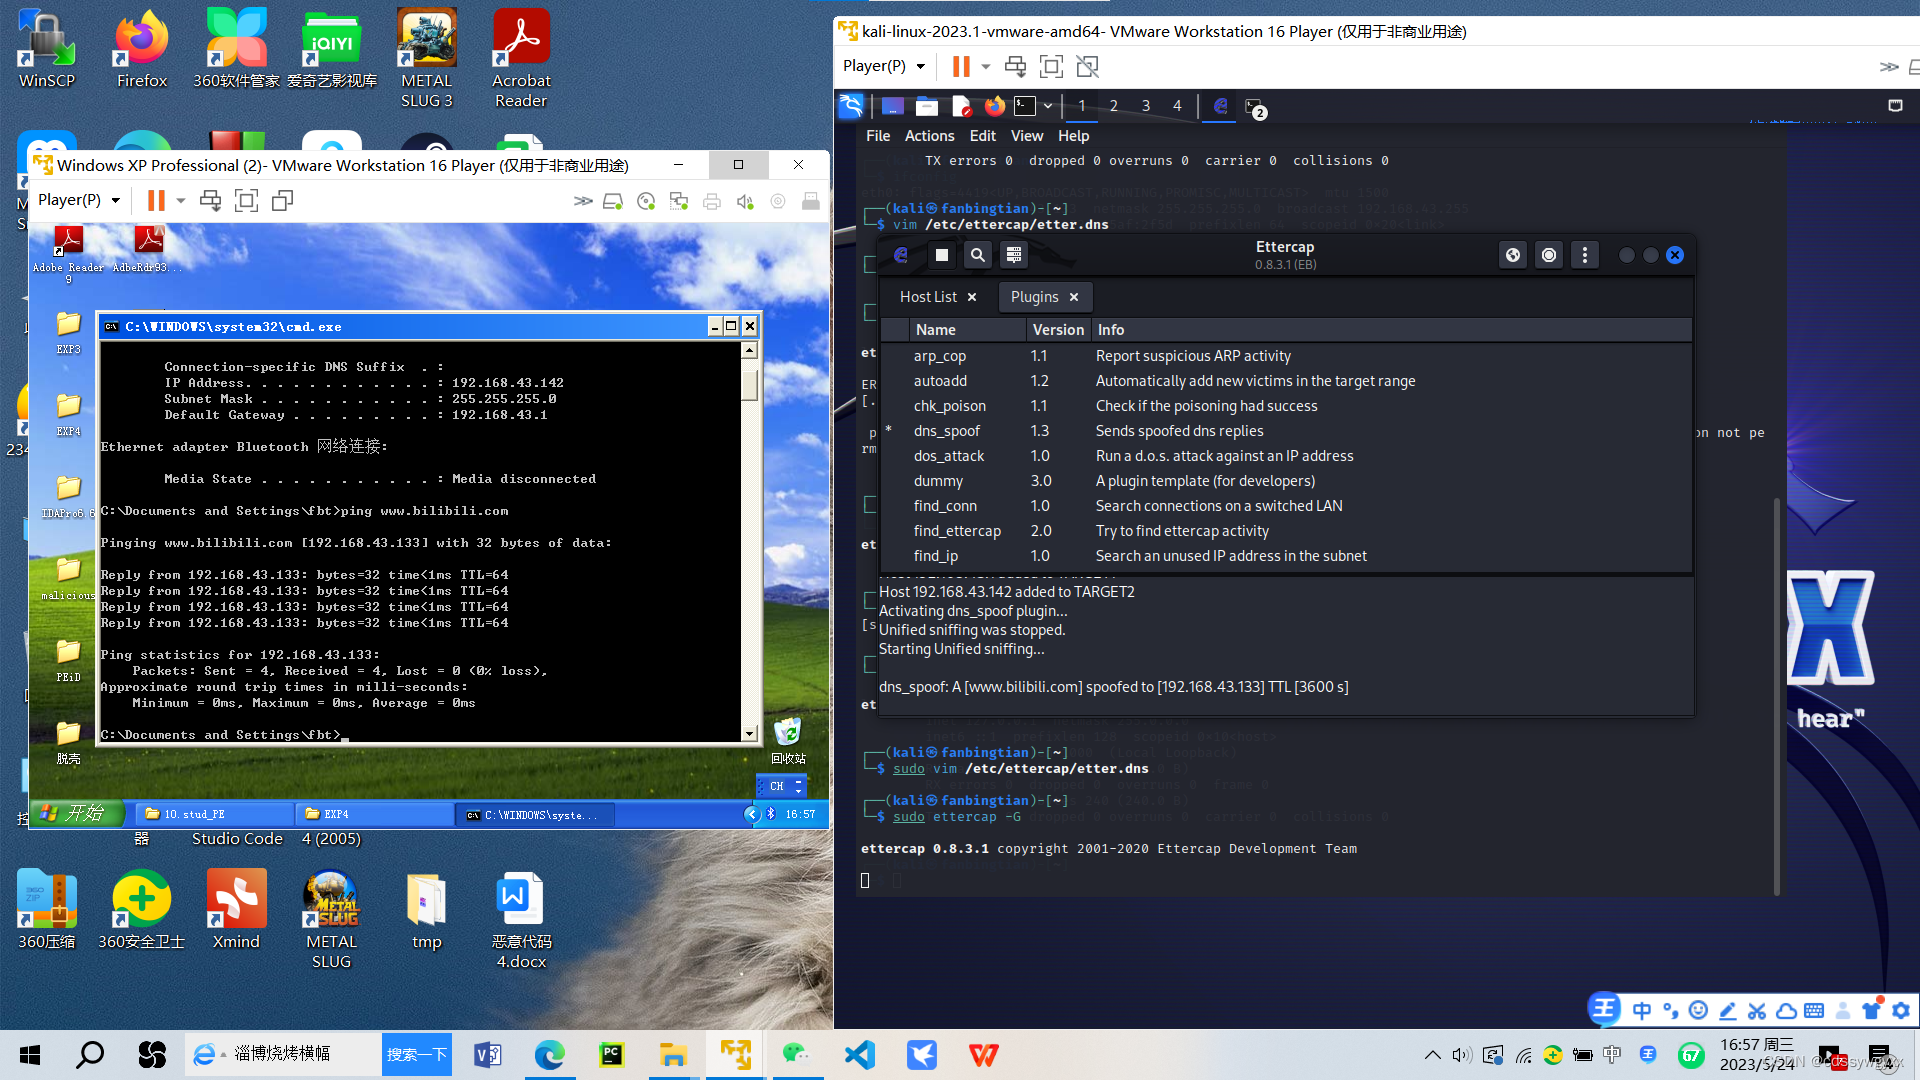Screen dimensions: 1920x1080
Task: Click the printer device icon in XP VMware toolbar
Action: 712,201
